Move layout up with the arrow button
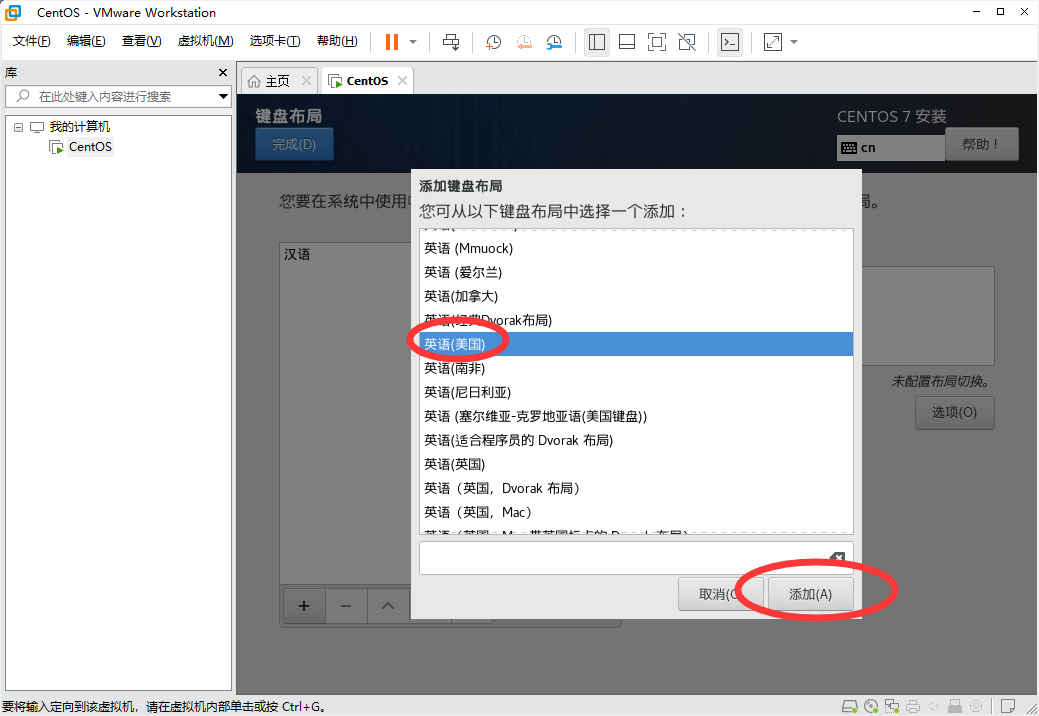Viewport: 1039px width, 716px height. (x=388, y=606)
